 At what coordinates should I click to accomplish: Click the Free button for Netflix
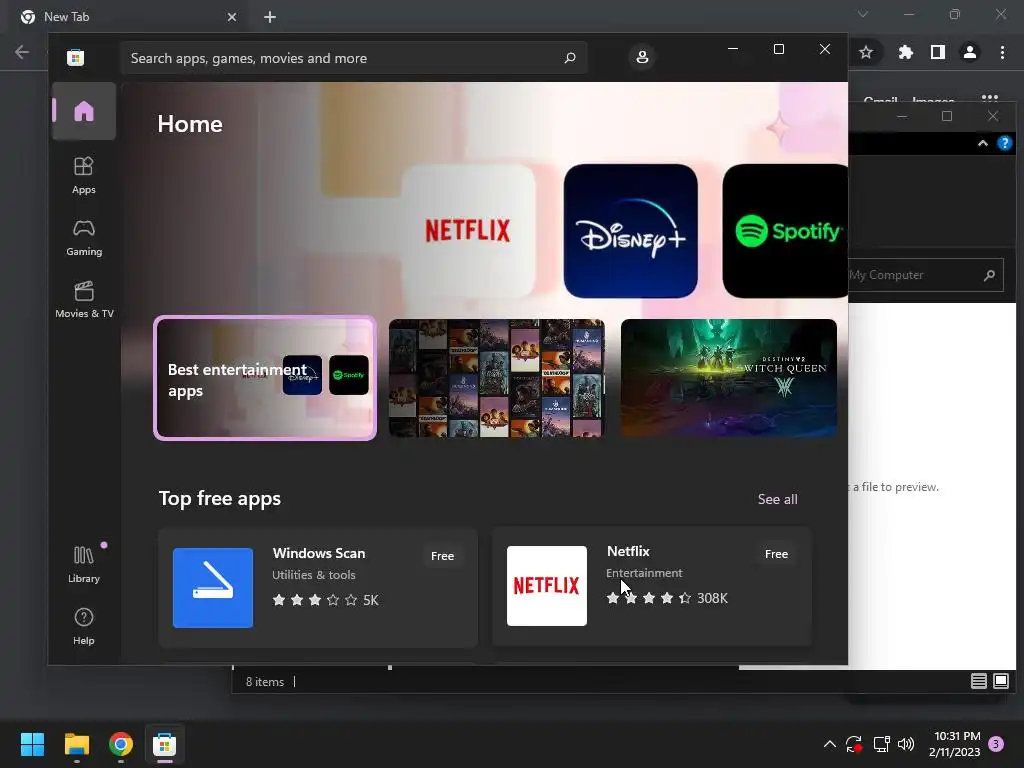pyautogui.click(x=776, y=554)
